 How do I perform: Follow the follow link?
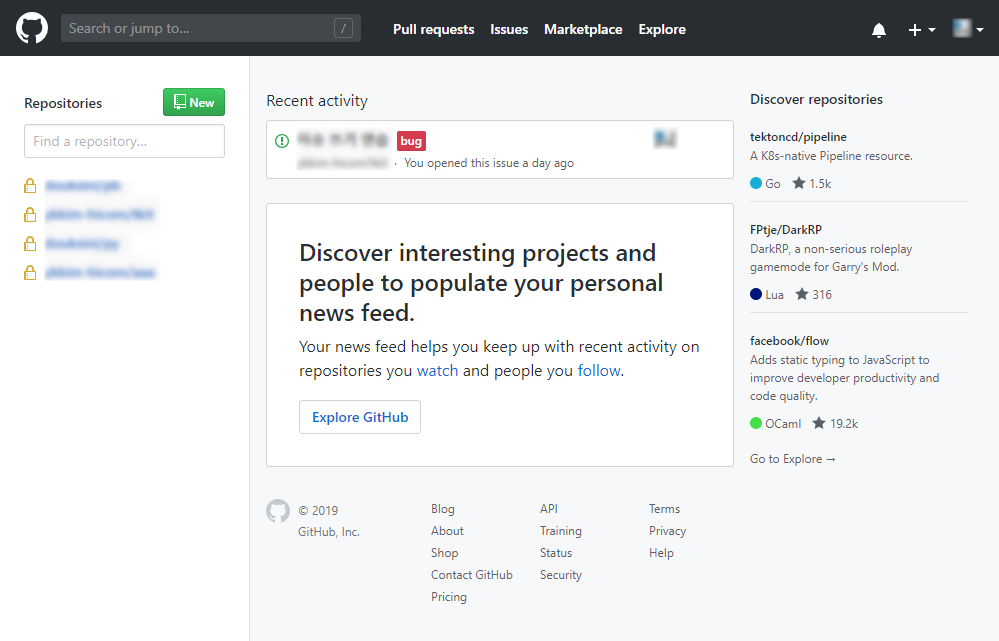pos(599,371)
